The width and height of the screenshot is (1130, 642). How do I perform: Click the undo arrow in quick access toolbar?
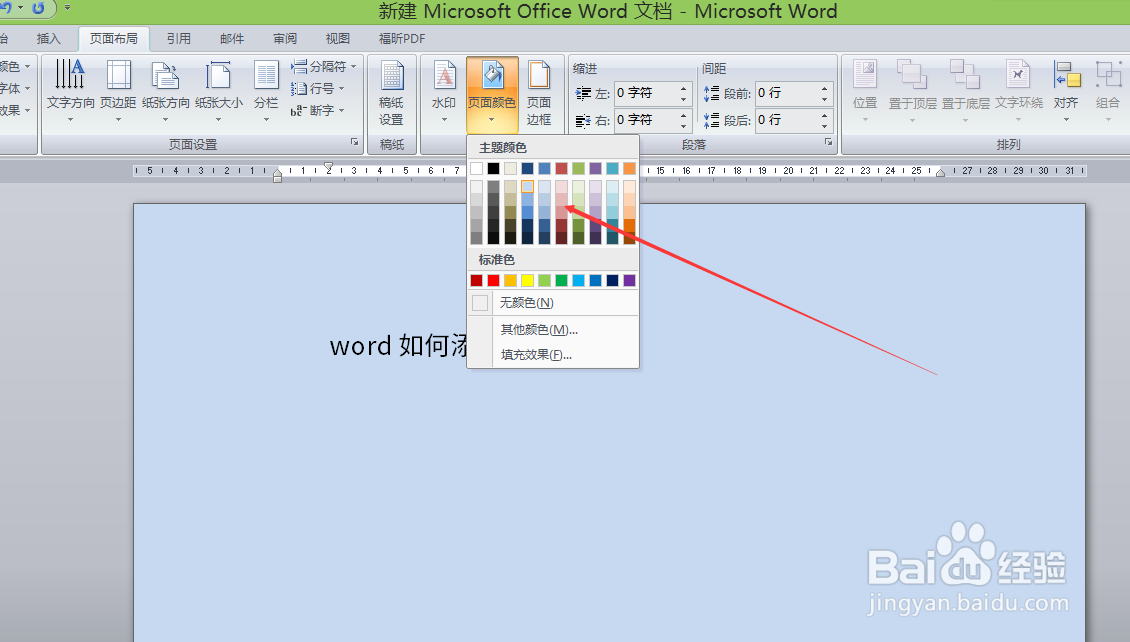point(6,8)
